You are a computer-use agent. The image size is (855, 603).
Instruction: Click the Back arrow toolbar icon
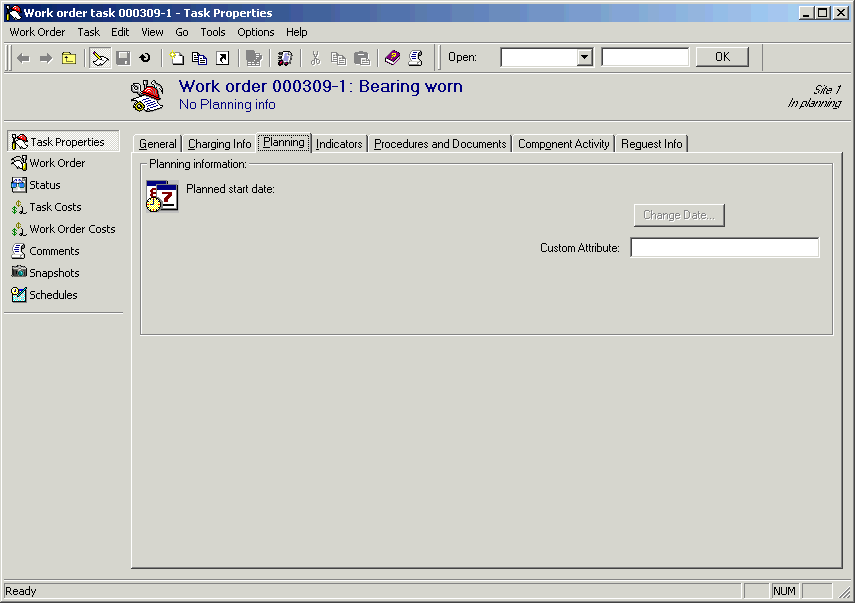click(x=23, y=58)
